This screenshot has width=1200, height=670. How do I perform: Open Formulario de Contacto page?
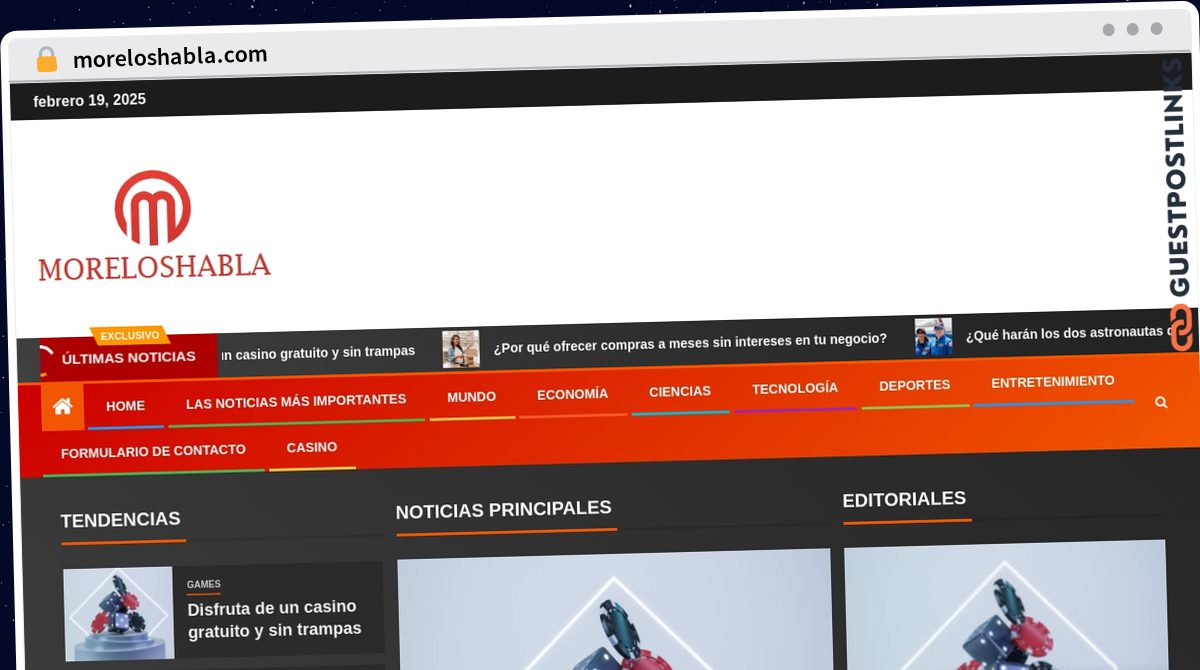click(153, 451)
